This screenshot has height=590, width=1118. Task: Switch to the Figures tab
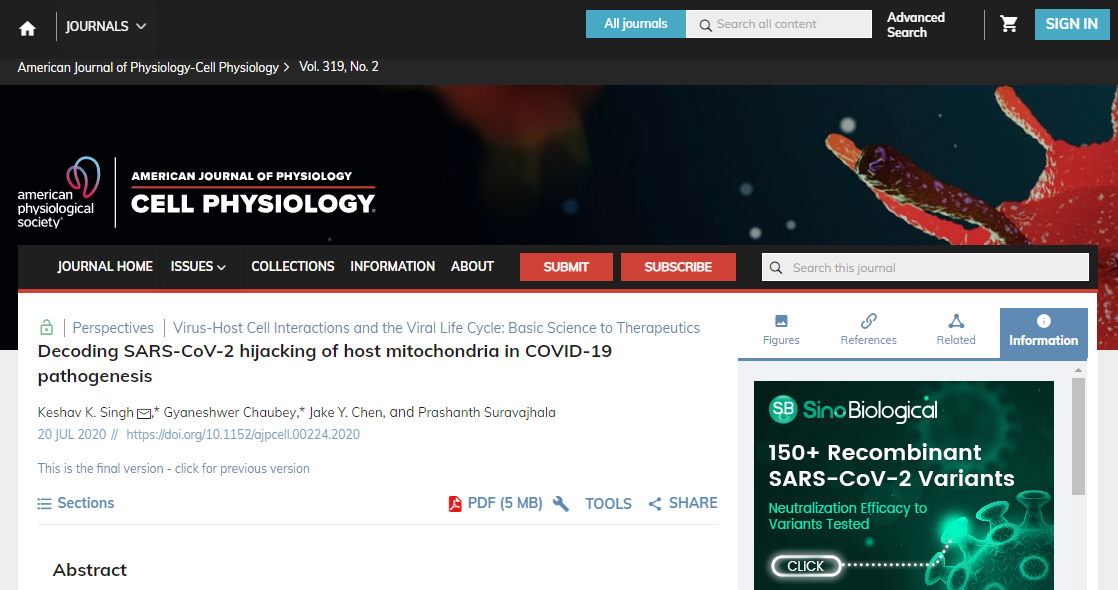[x=781, y=330]
